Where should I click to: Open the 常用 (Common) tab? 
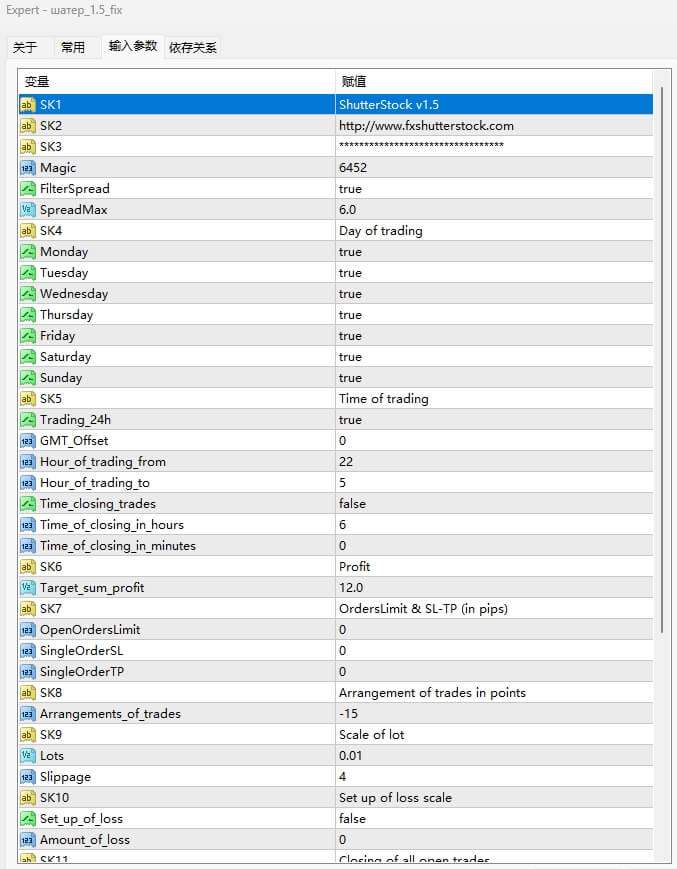(73, 48)
